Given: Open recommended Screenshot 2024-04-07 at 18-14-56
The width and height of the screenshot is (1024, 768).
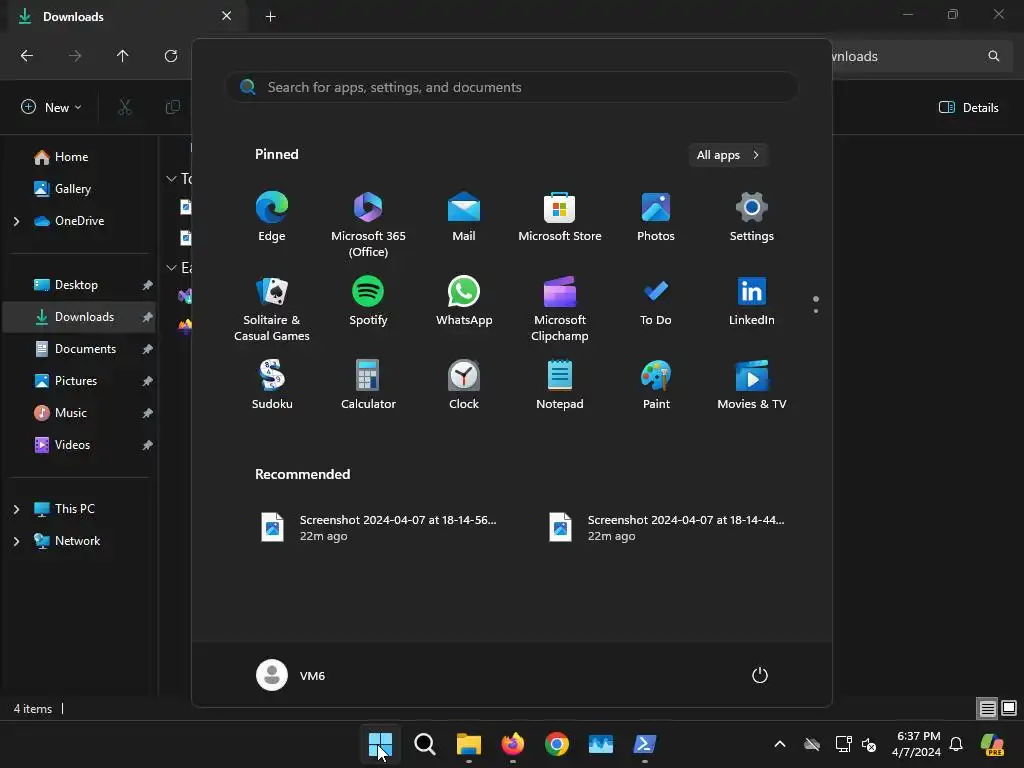Looking at the screenshot, I should [x=379, y=528].
